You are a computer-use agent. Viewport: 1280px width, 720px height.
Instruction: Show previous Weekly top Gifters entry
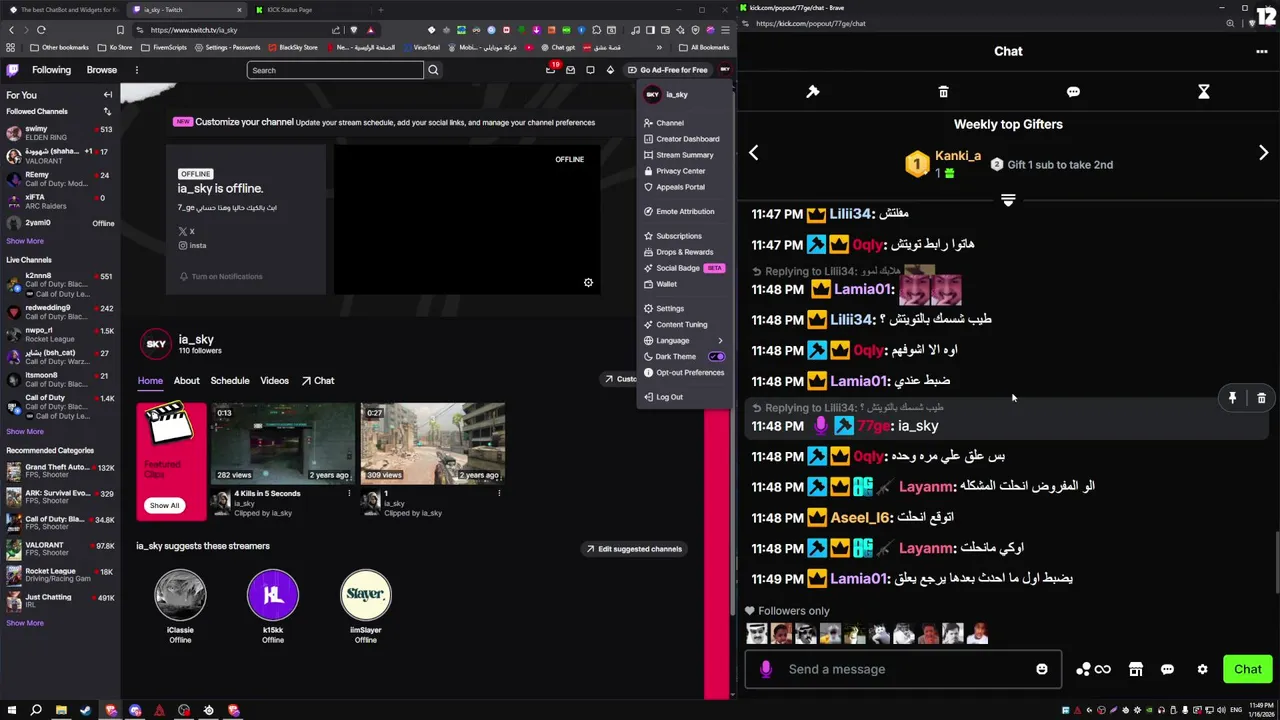[x=754, y=153]
